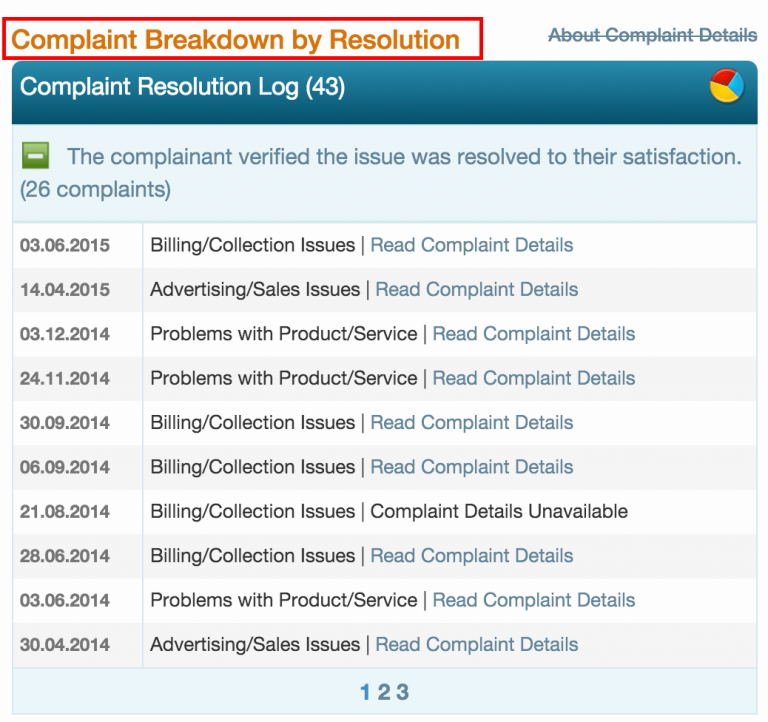
Task: Open complaint details for 14.04.2015 advertising issue
Action: point(476,289)
